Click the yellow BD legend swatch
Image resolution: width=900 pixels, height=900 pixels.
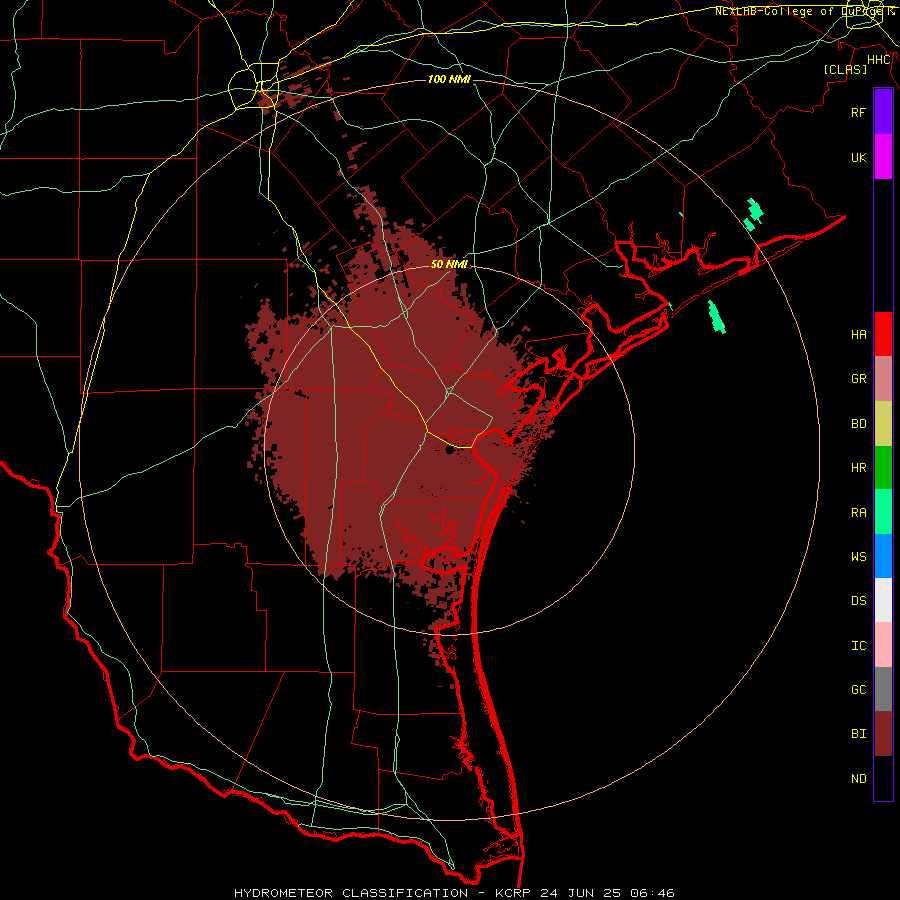(x=883, y=424)
